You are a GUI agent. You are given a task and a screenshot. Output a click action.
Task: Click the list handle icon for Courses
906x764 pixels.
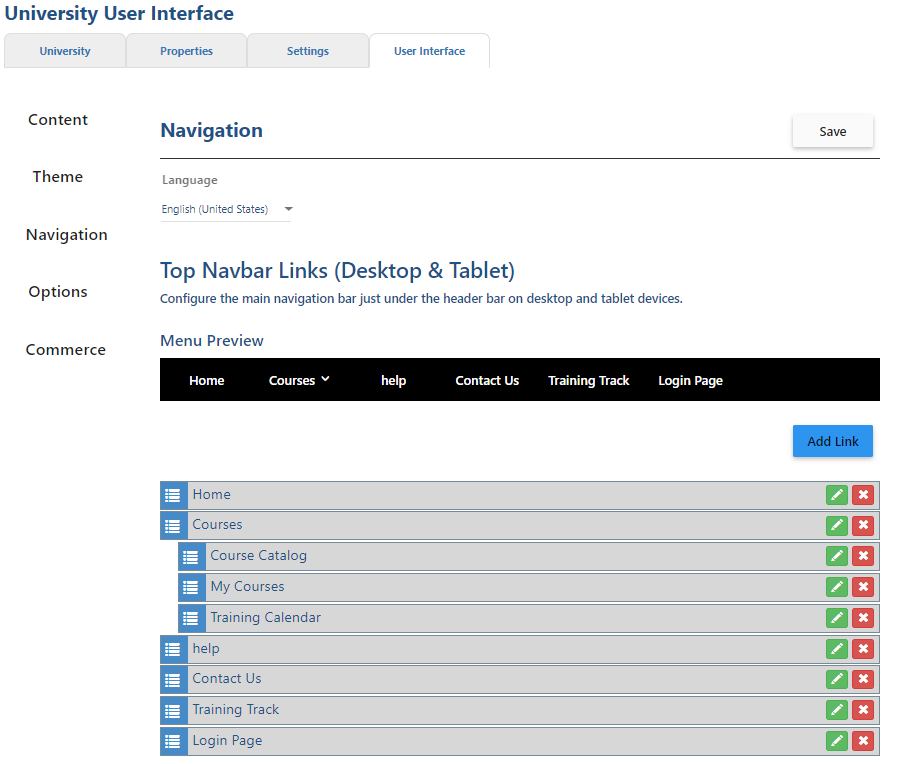coord(173,526)
